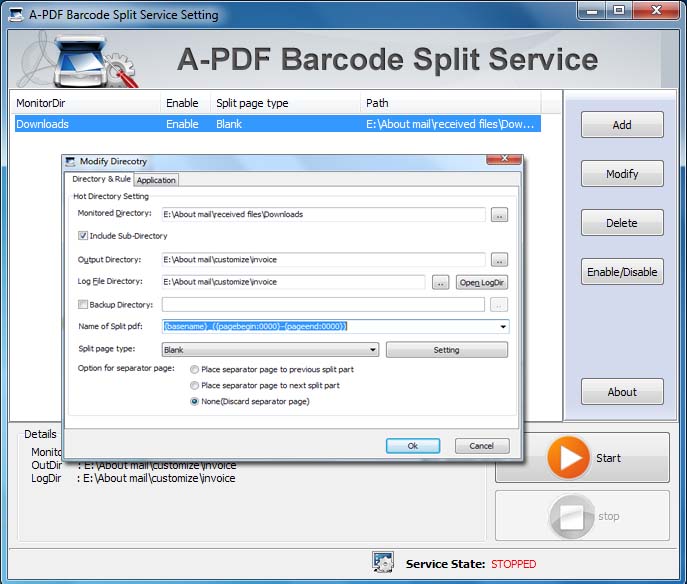Select the Directory & Rule tab

pyautogui.click(x=101, y=179)
